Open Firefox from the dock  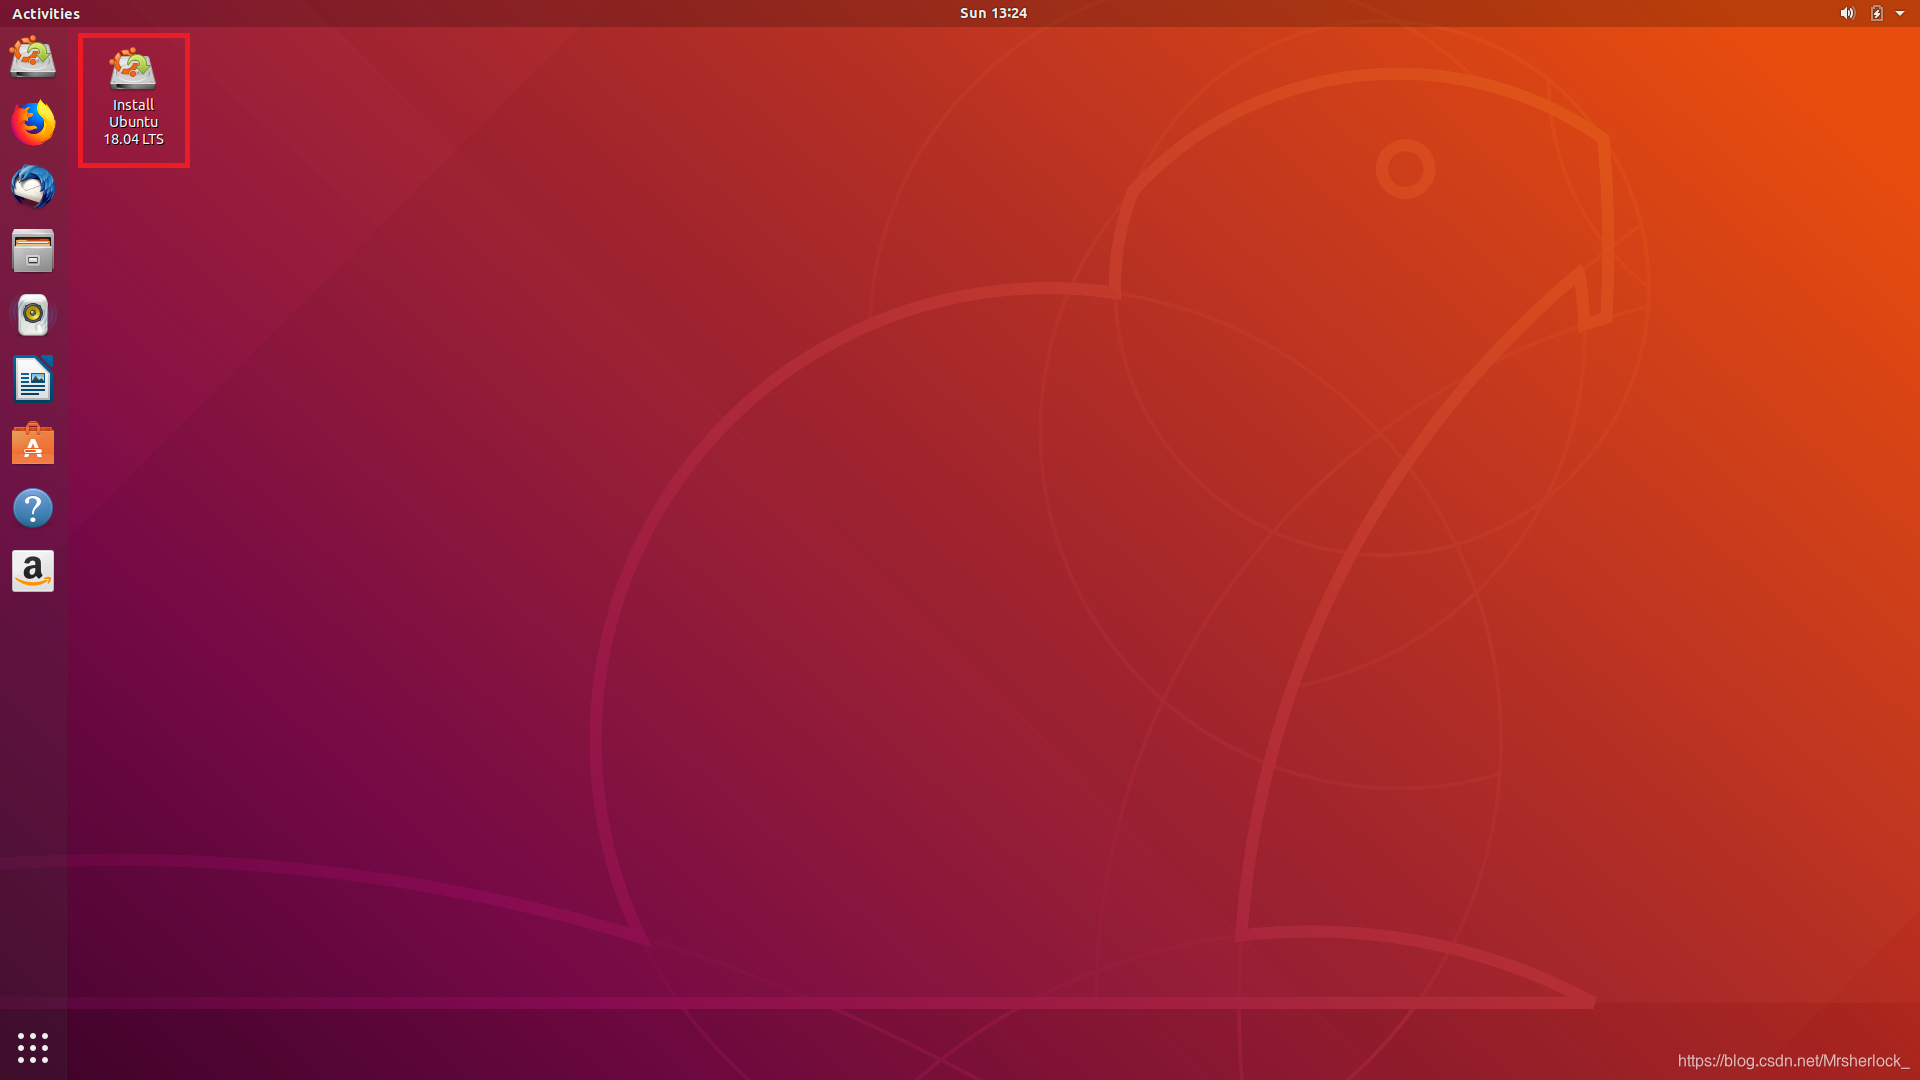[x=33, y=122]
